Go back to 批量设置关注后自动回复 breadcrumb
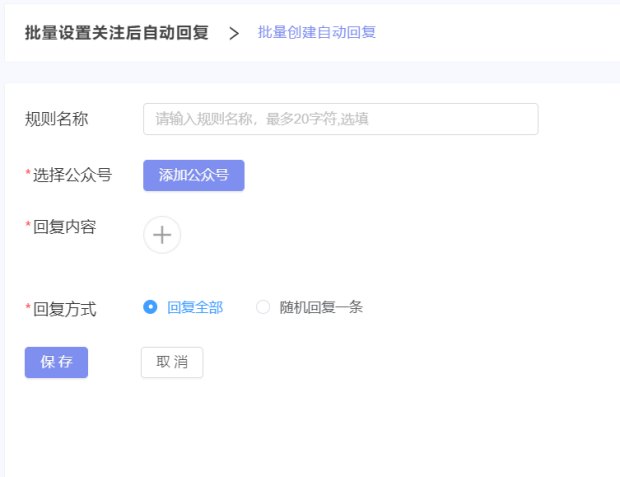Image resolution: width=620 pixels, height=477 pixels. click(x=117, y=32)
